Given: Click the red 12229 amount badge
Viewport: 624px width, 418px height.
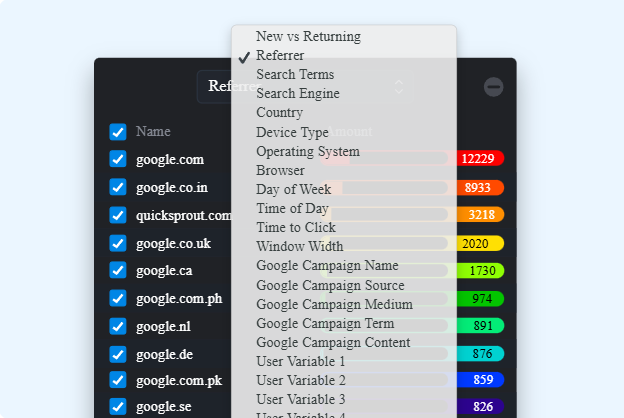Looking at the screenshot, I should (x=478, y=158).
